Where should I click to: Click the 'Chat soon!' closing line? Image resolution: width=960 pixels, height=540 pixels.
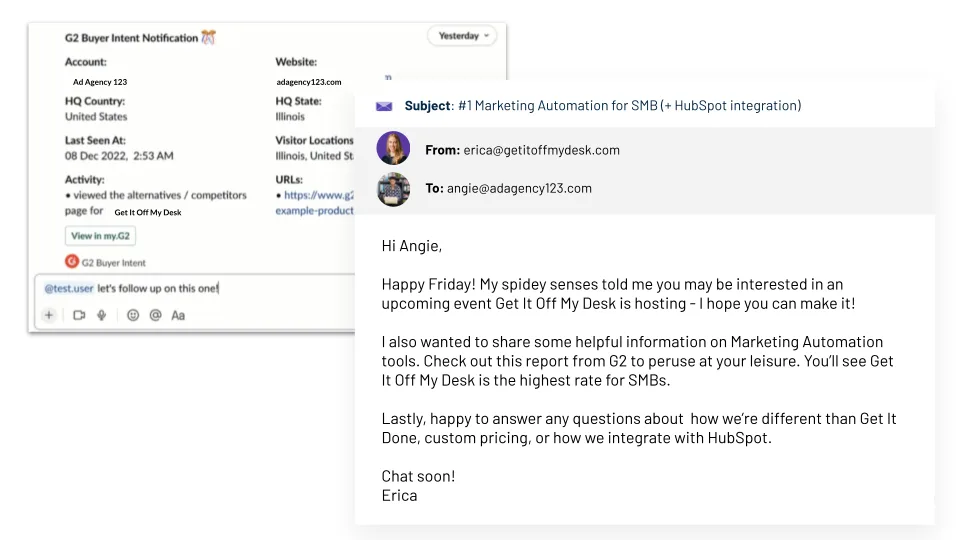[x=418, y=476]
